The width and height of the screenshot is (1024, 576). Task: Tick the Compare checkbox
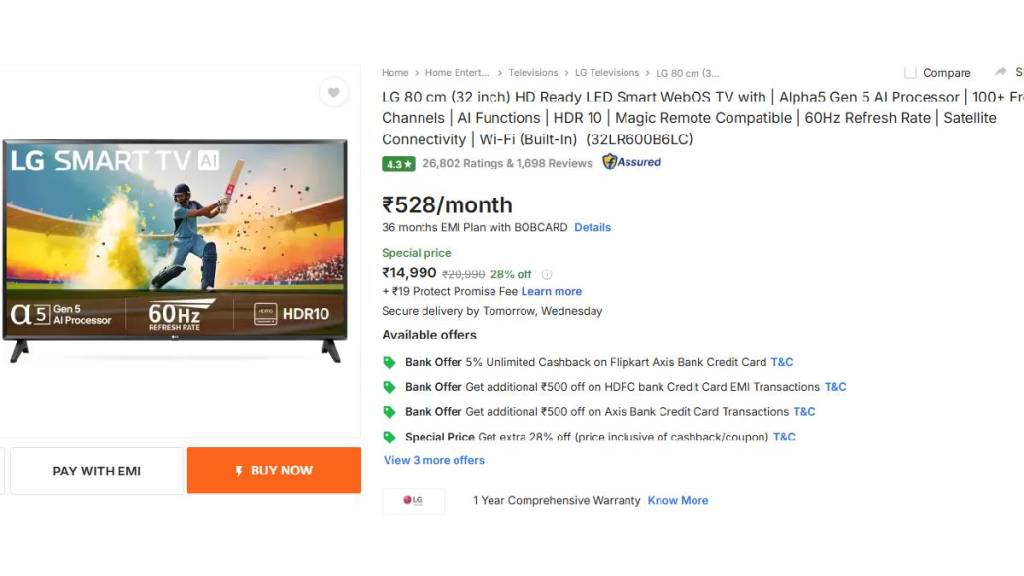click(910, 73)
